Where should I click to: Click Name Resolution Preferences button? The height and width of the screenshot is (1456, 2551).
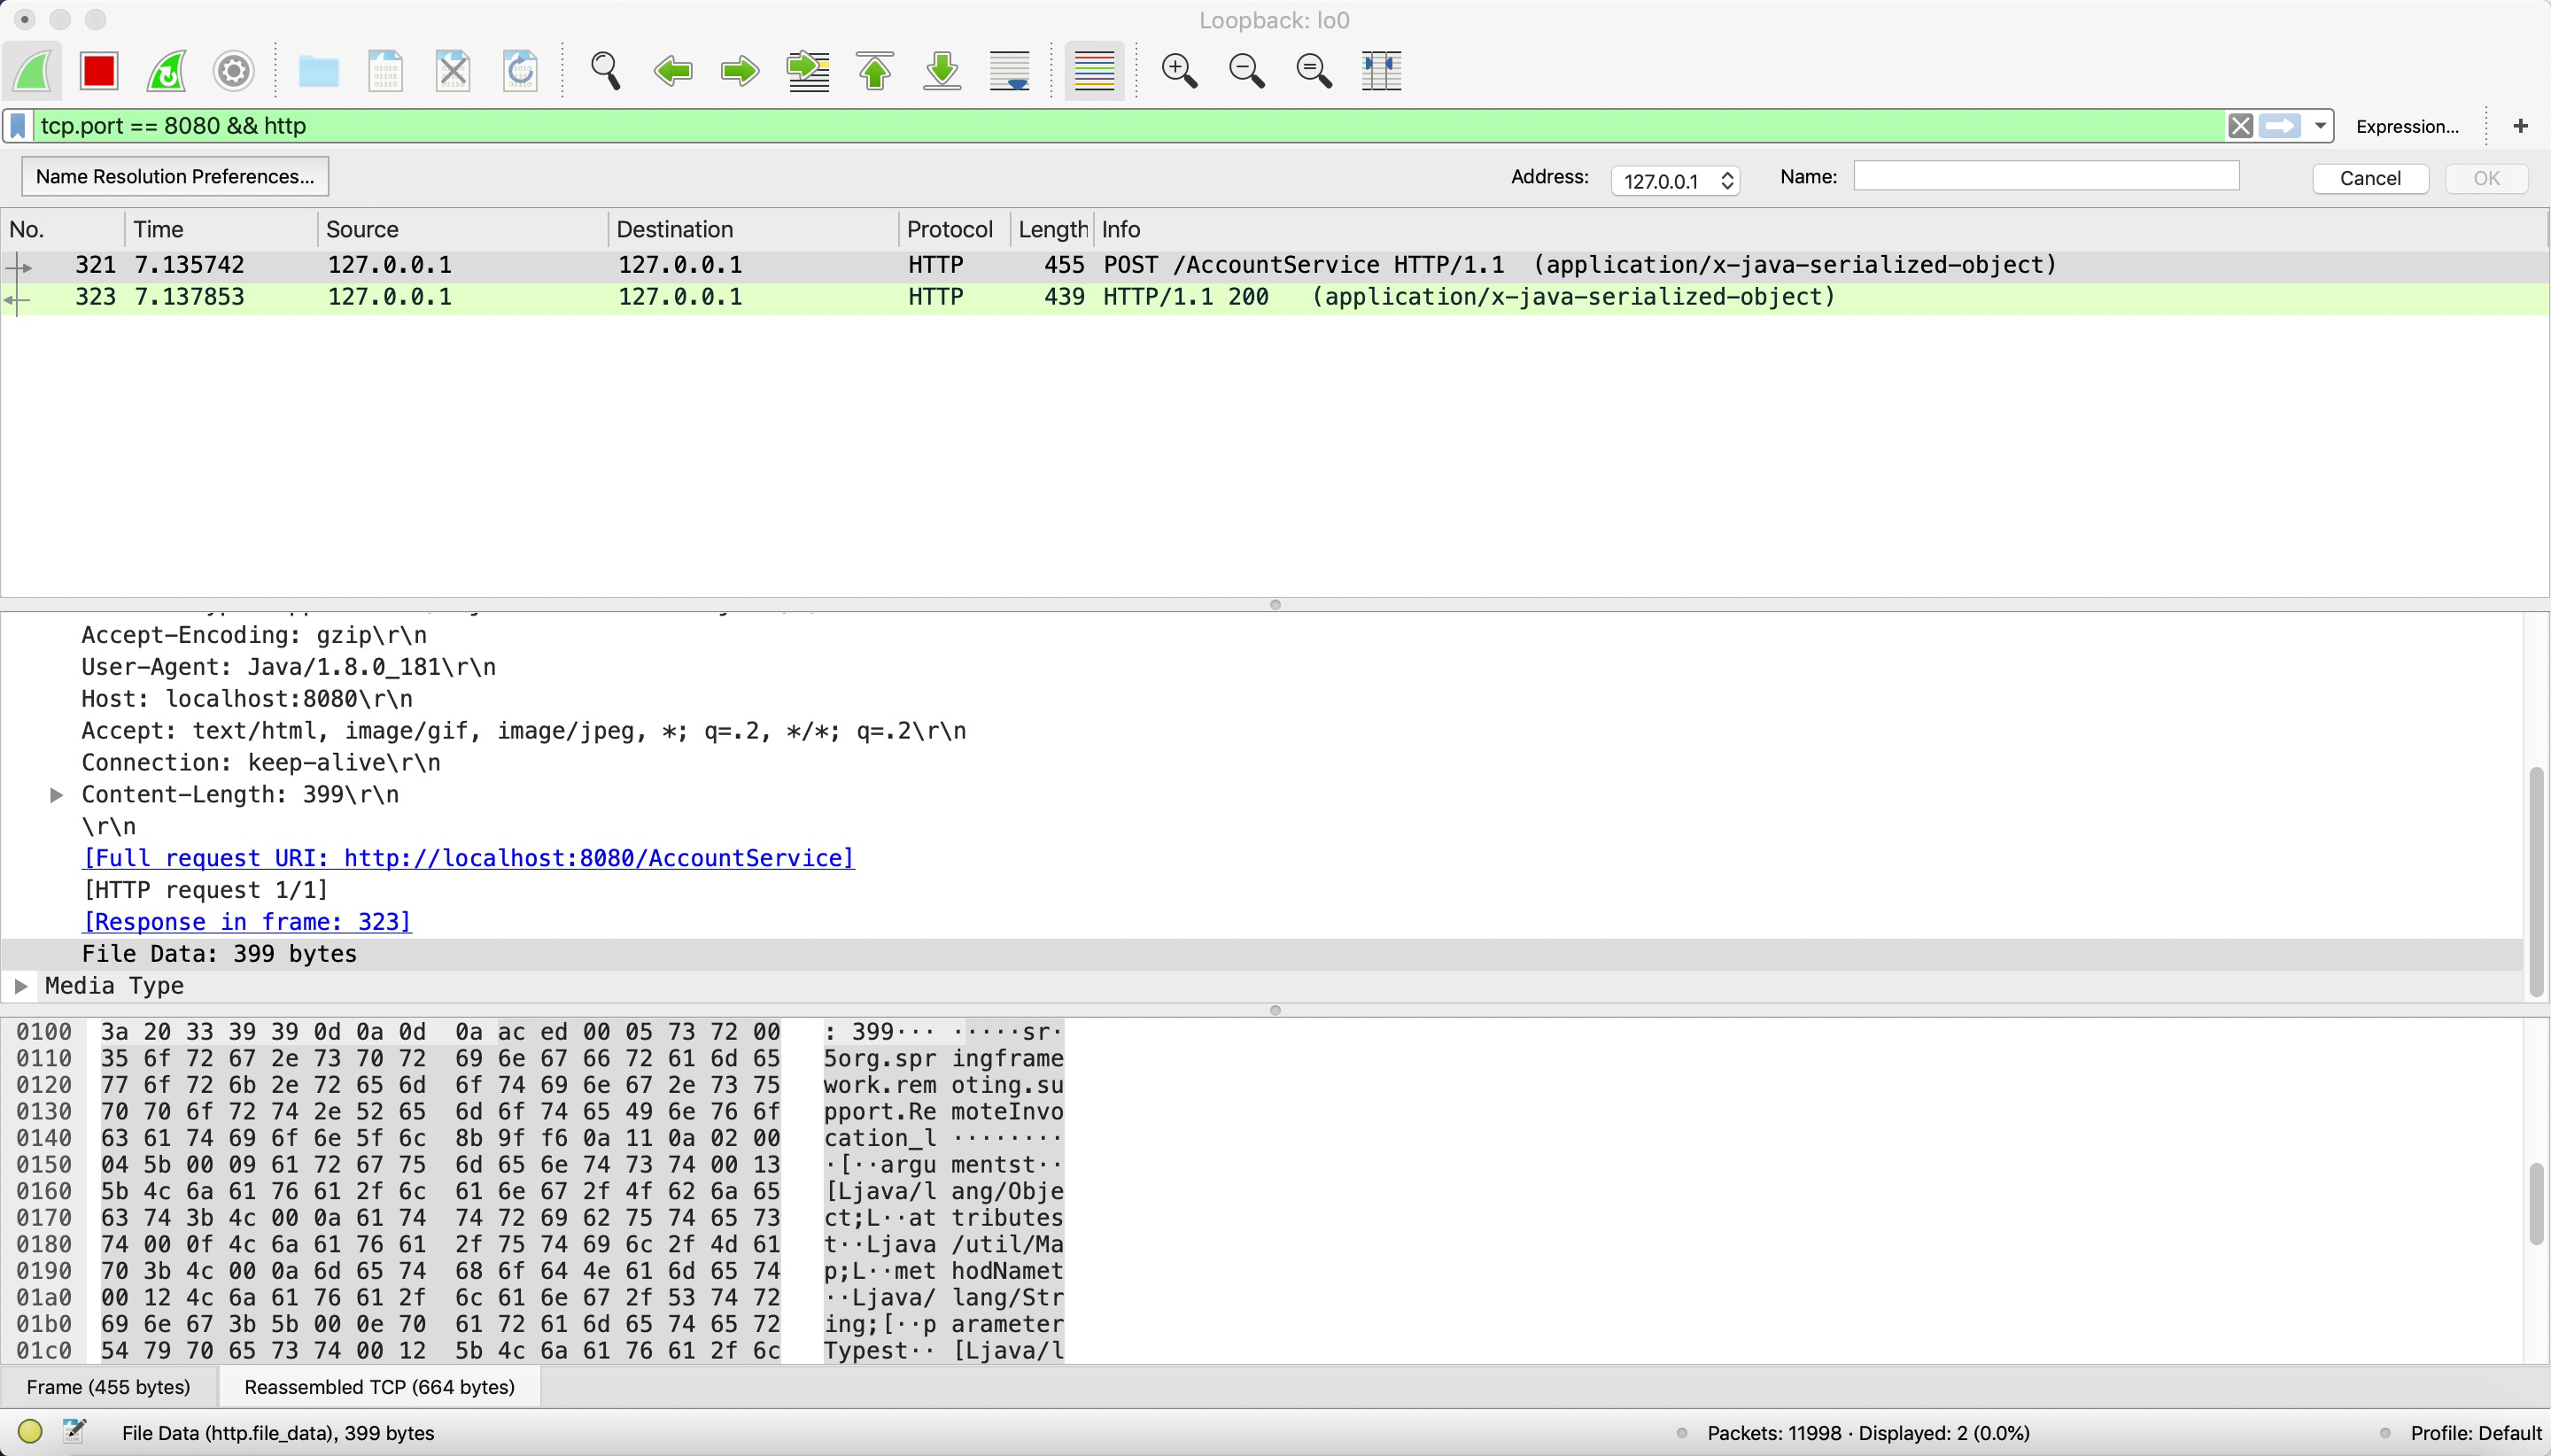[x=175, y=177]
